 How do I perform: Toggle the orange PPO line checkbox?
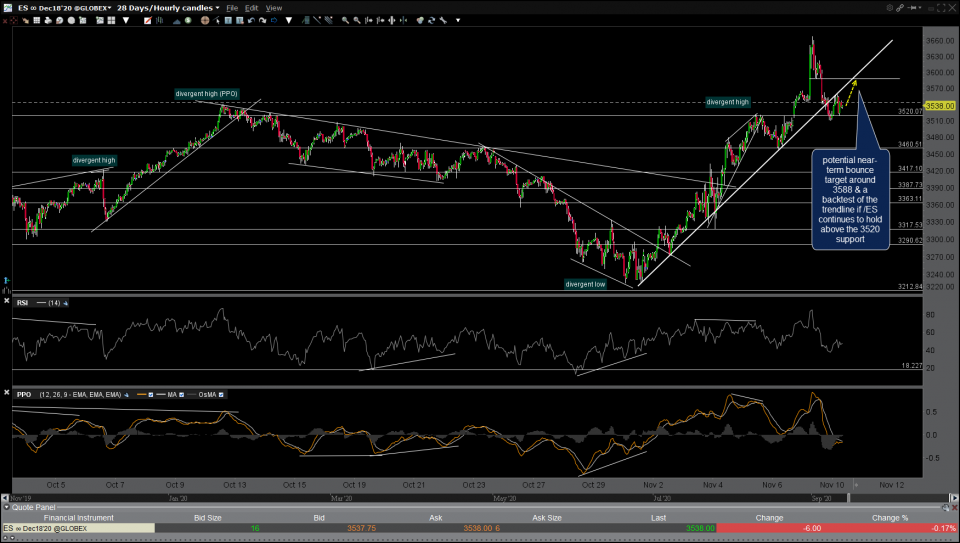point(151,395)
